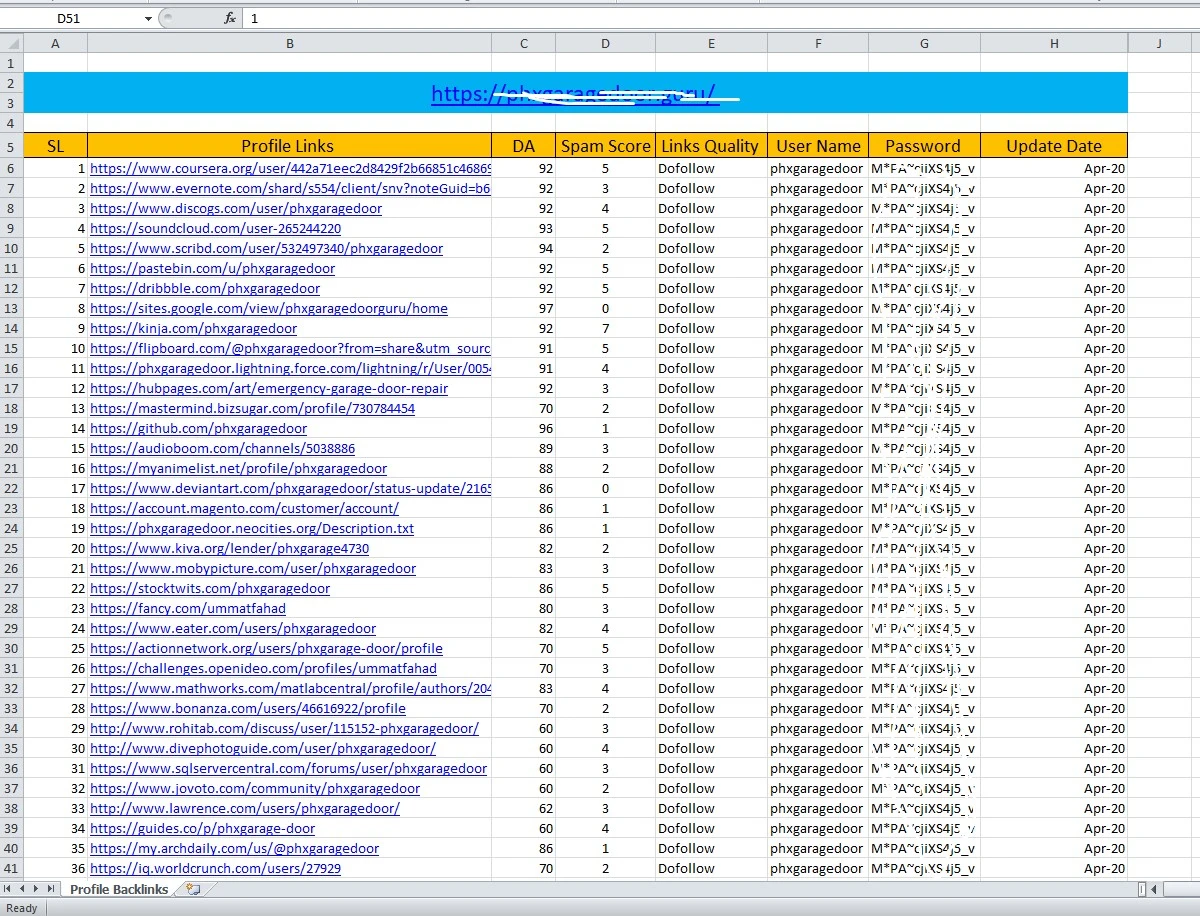The width and height of the screenshot is (1200, 916).
Task: Click the Update Date header cell
Action: pyautogui.click(x=1054, y=146)
